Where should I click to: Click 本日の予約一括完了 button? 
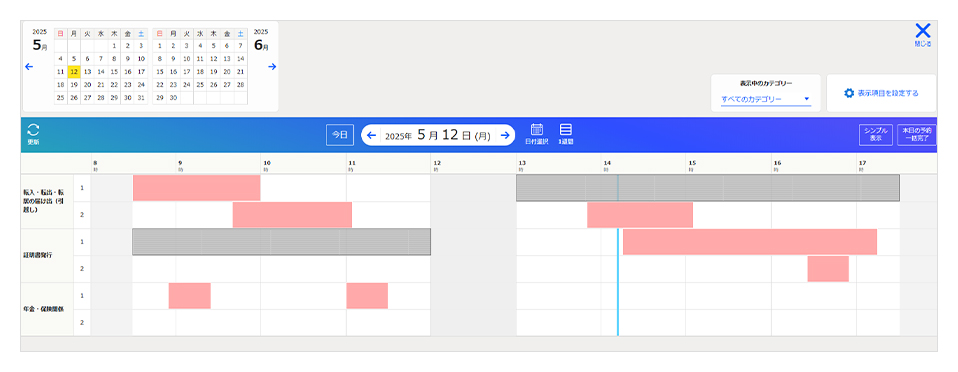[x=916, y=135]
